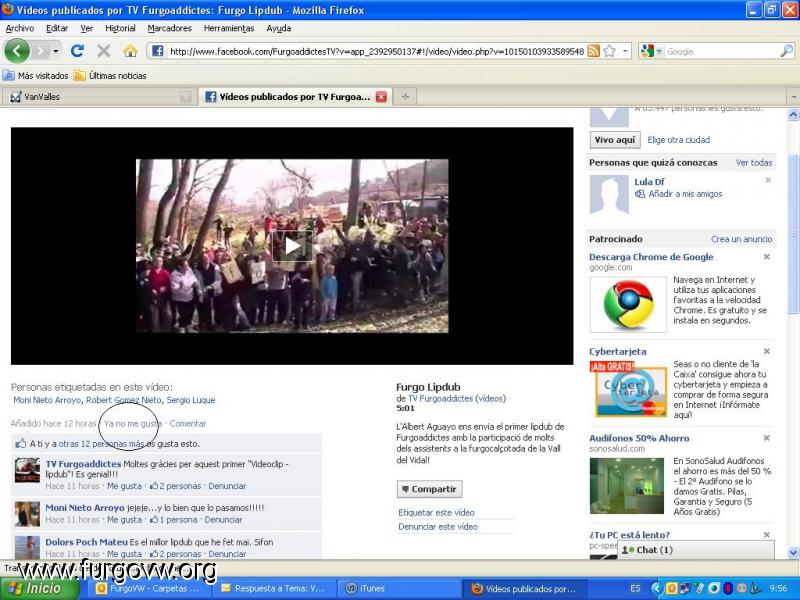Close the Audifonos 50% Ahorro ad
The image size is (800, 600).
click(766, 438)
